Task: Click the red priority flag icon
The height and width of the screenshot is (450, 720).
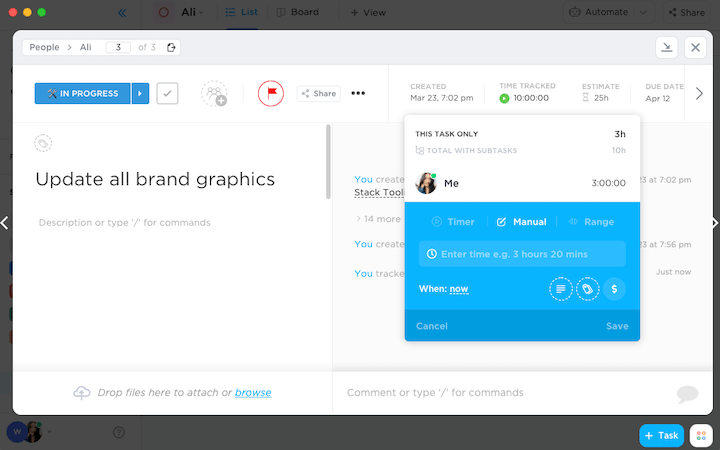Action: [x=271, y=93]
